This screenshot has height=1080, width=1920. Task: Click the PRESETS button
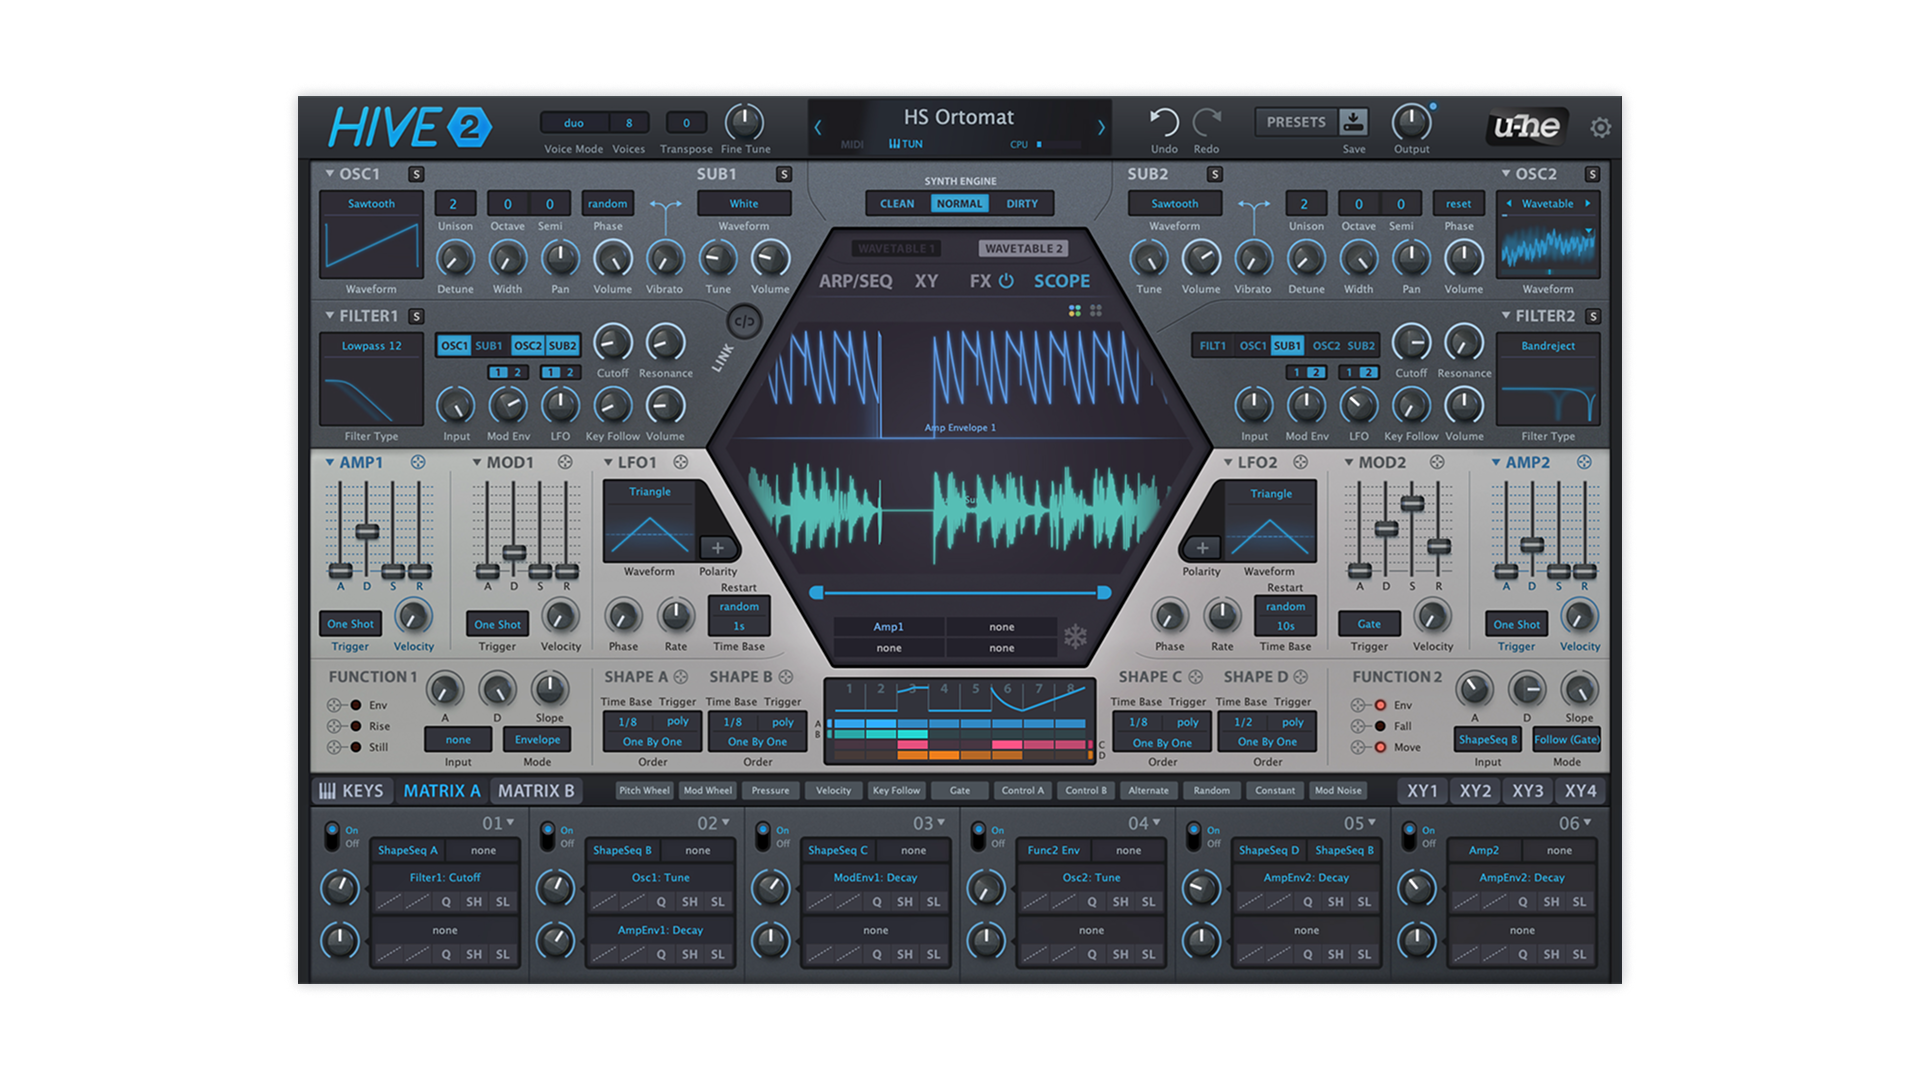click(x=1296, y=122)
